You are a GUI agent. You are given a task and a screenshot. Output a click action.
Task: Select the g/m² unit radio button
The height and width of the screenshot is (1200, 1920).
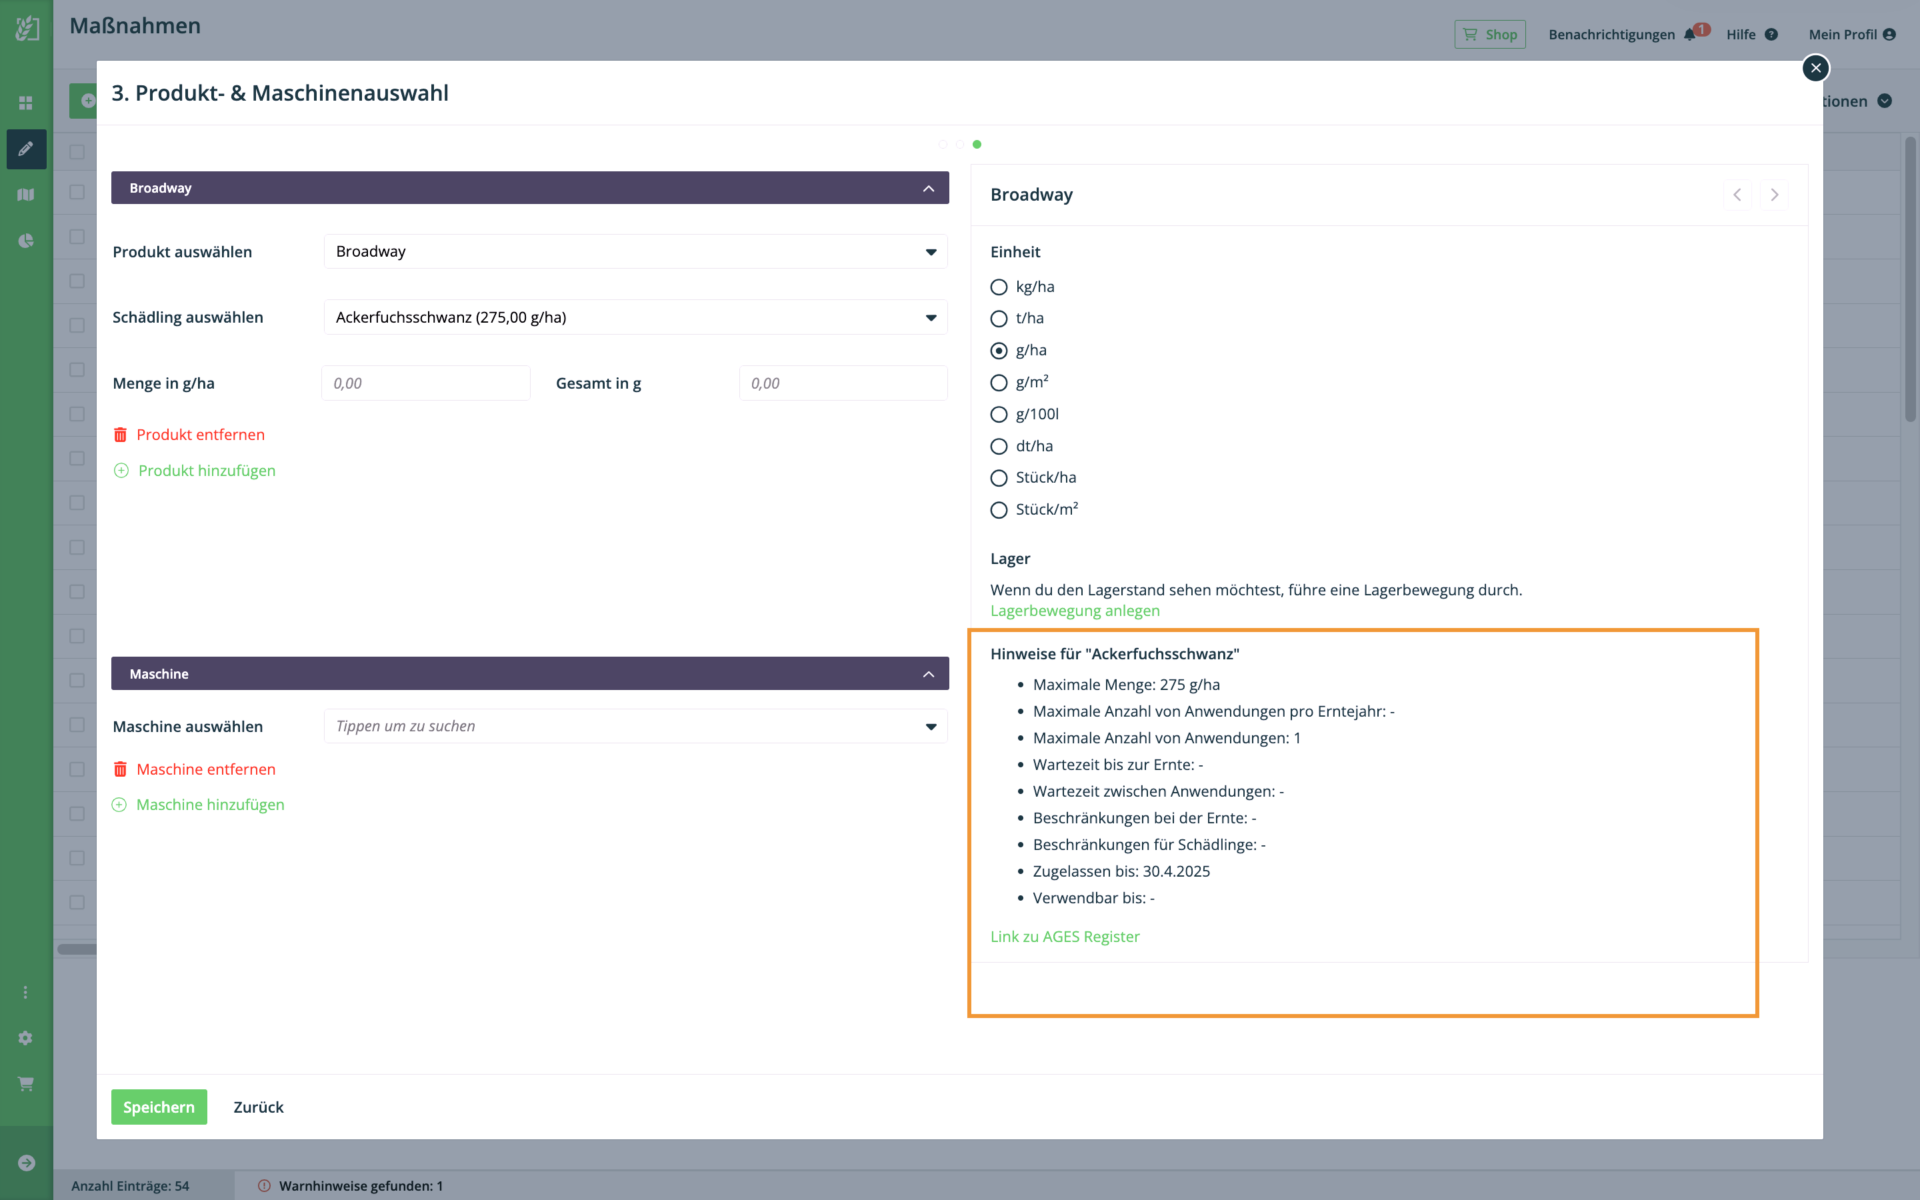pyautogui.click(x=998, y=383)
